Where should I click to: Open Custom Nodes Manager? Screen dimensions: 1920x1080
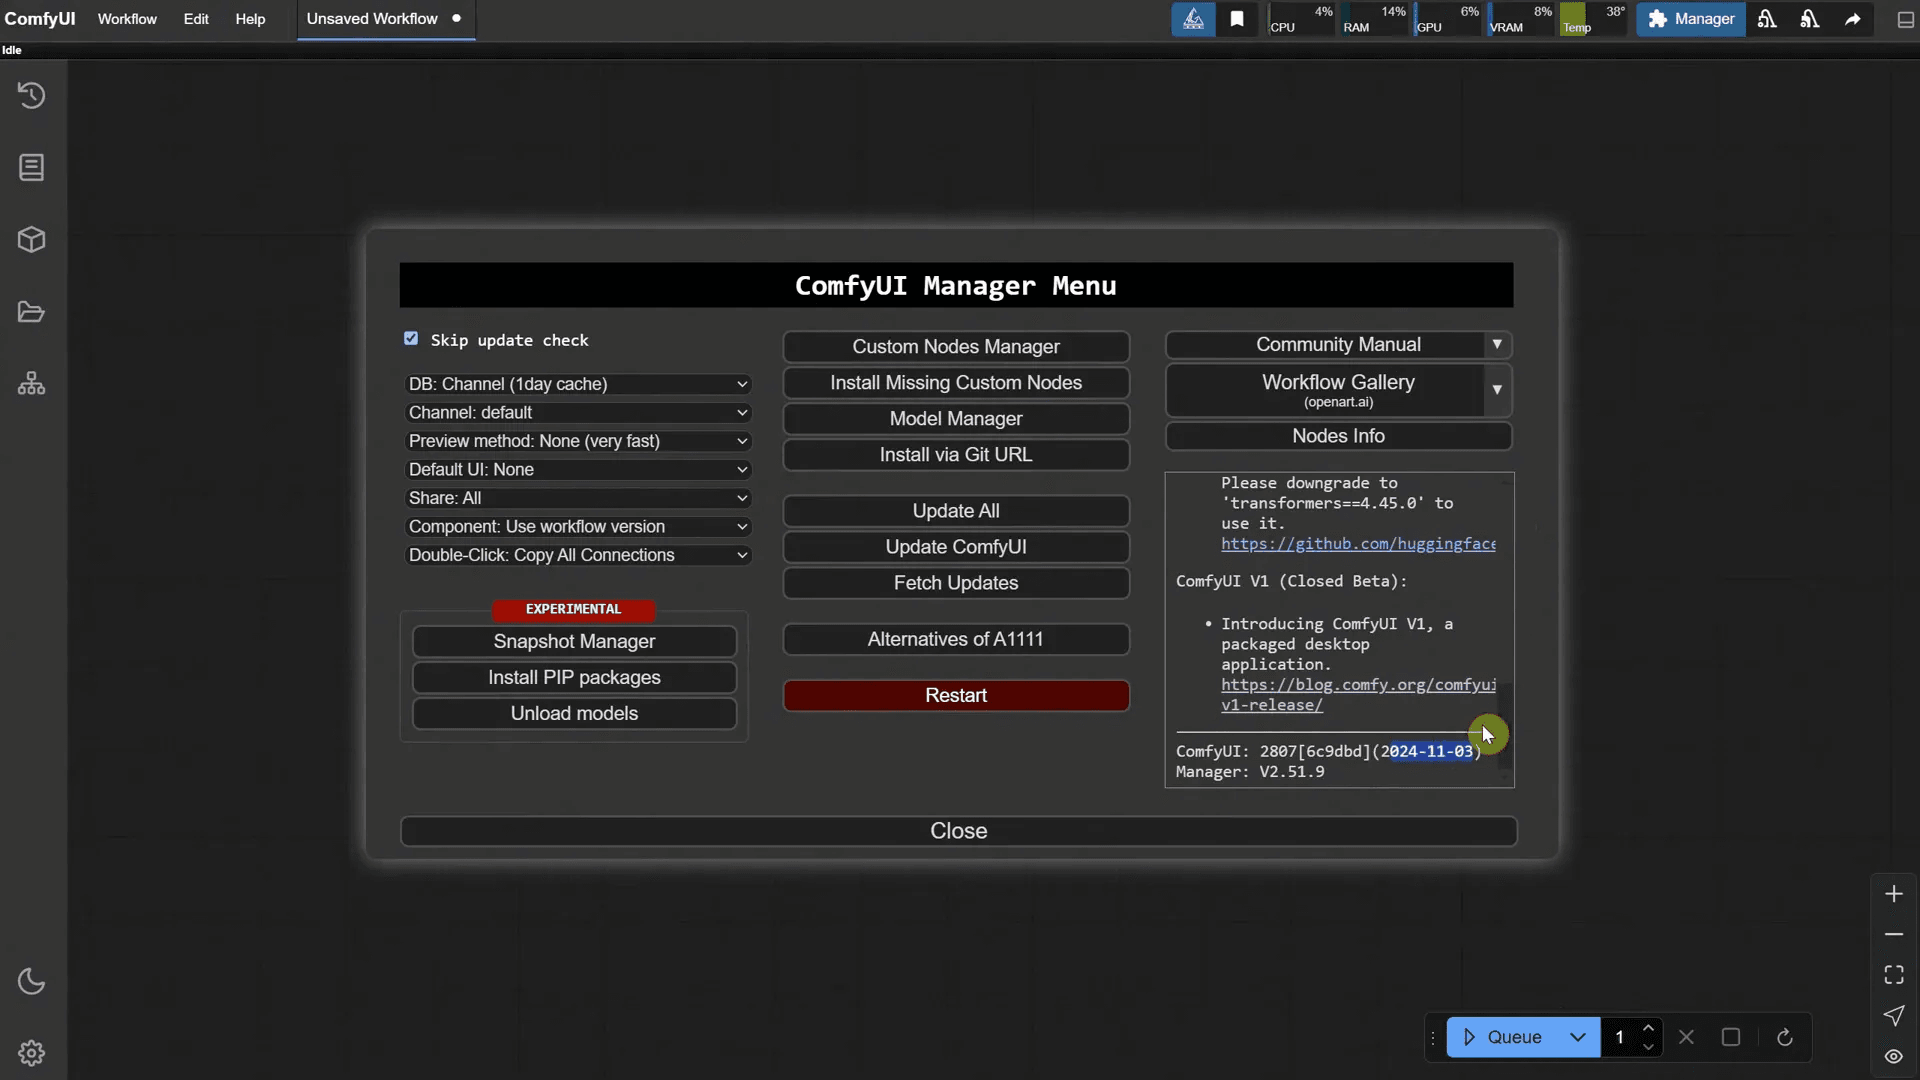pos(956,347)
